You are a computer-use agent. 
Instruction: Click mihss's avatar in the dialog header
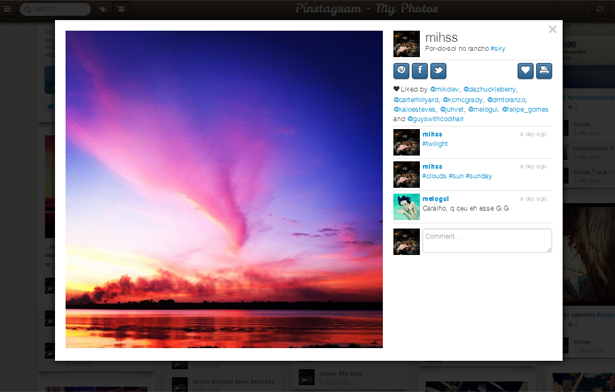[x=406, y=44]
